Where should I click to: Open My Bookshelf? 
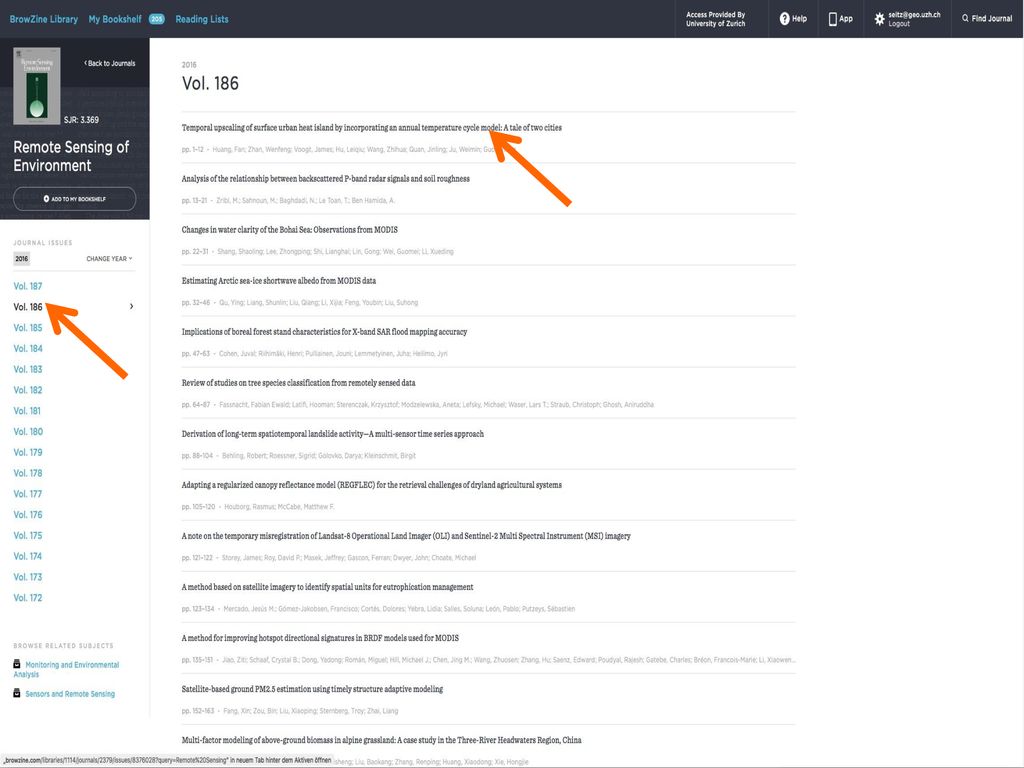point(115,19)
